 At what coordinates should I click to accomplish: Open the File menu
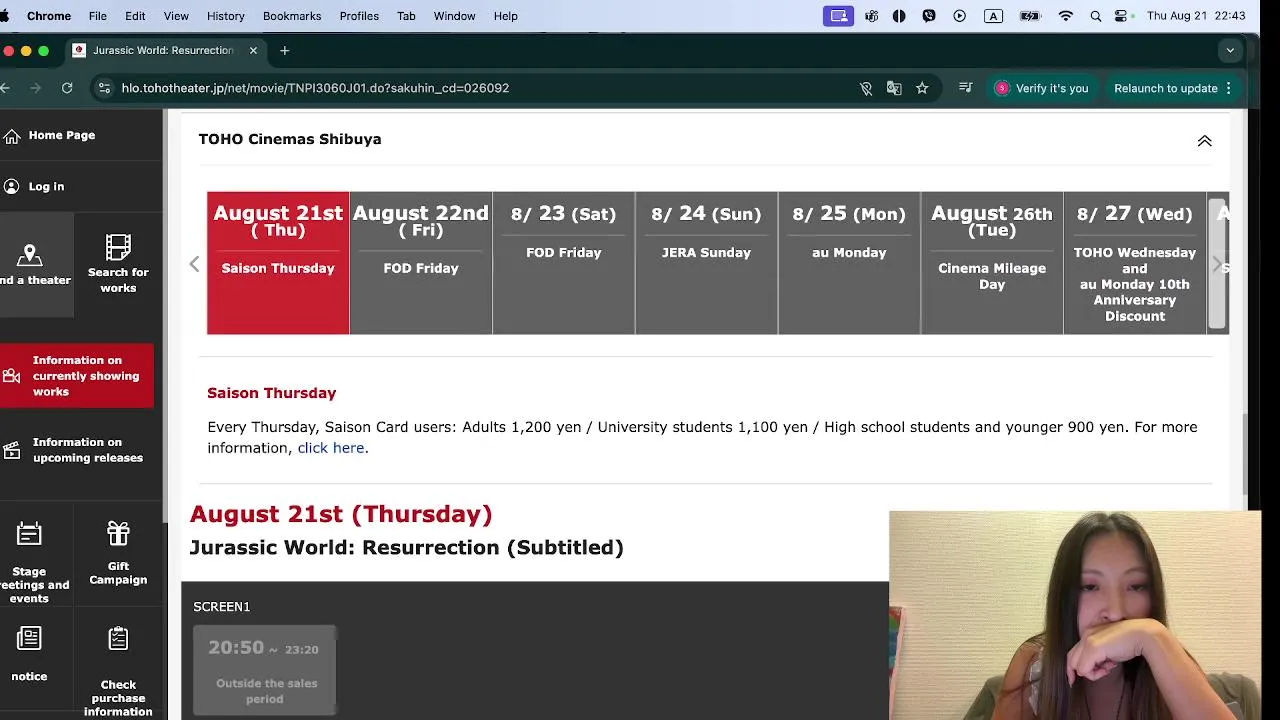click(98, 16)
